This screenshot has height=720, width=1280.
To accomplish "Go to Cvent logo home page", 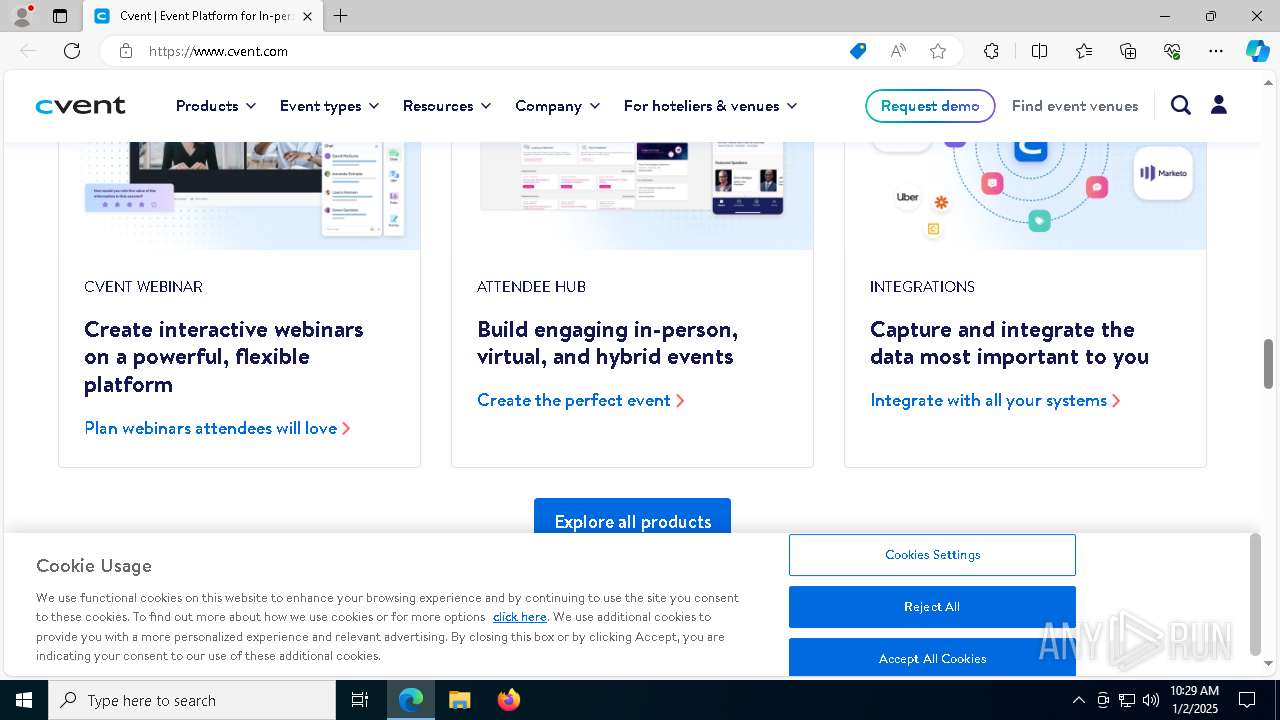I will (x=81, y=106).
